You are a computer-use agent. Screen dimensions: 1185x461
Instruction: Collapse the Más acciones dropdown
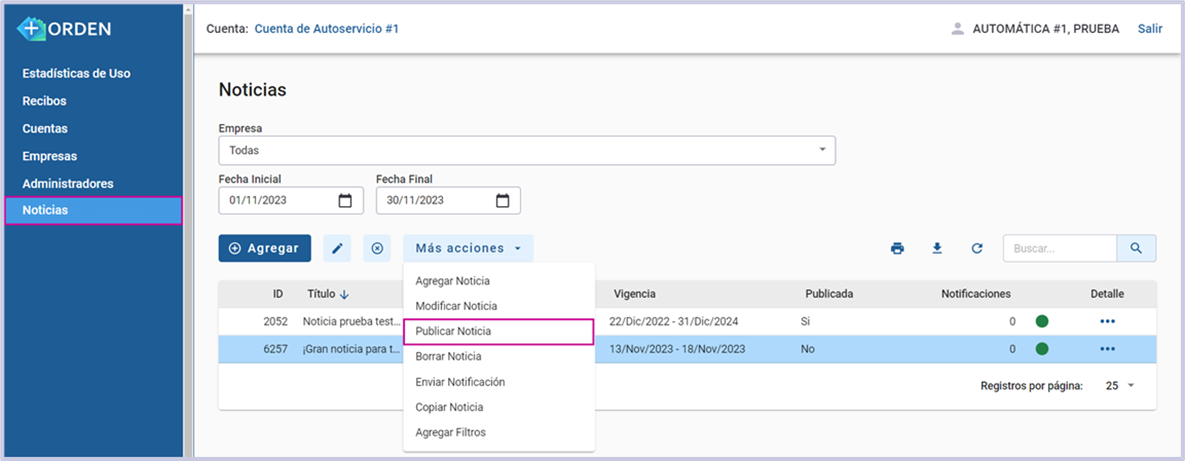(x=468, y=249)
